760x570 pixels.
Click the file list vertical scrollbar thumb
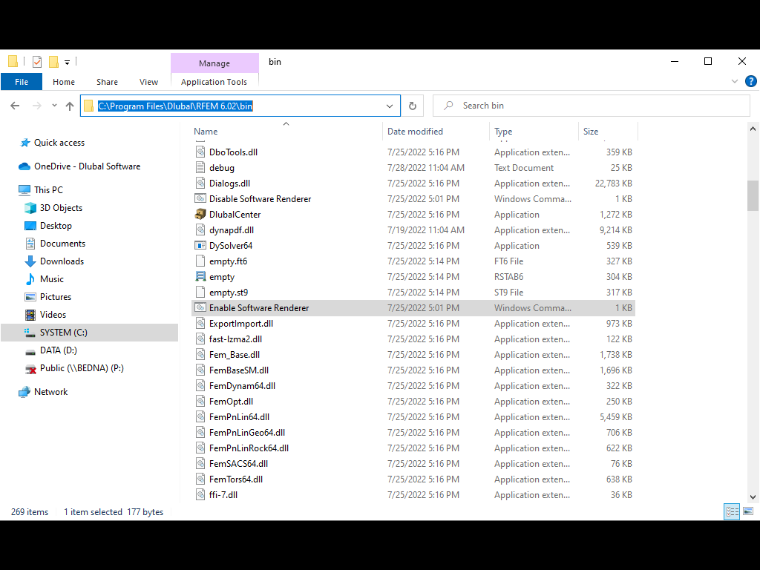pyautogui.click(x=752, y=196)
